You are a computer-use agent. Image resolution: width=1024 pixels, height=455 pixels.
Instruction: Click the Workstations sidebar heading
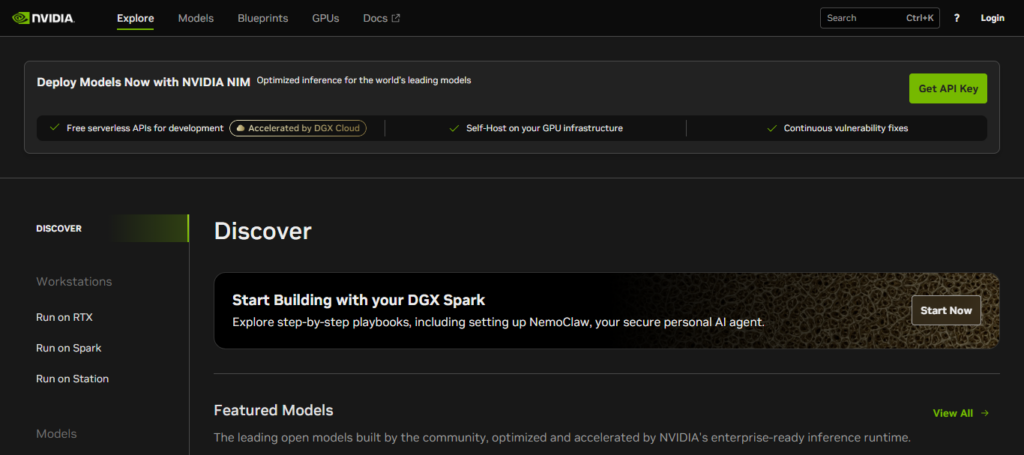[x=74, y=281]
